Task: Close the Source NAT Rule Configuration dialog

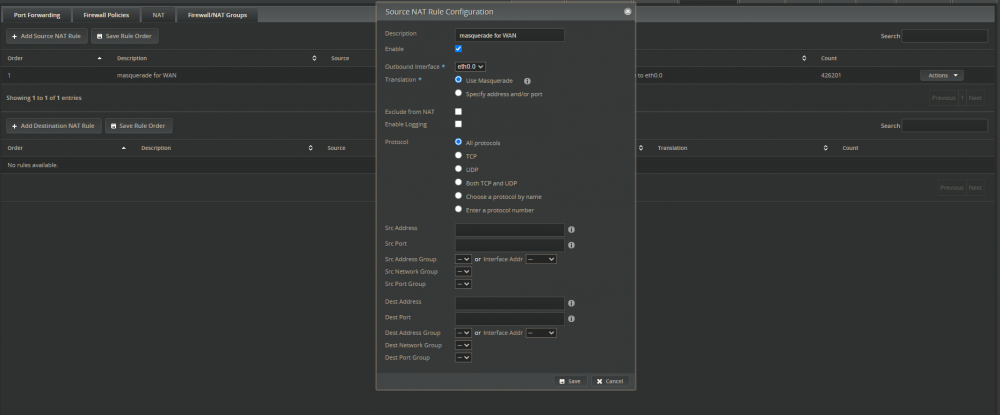Action: click(628, 11)
